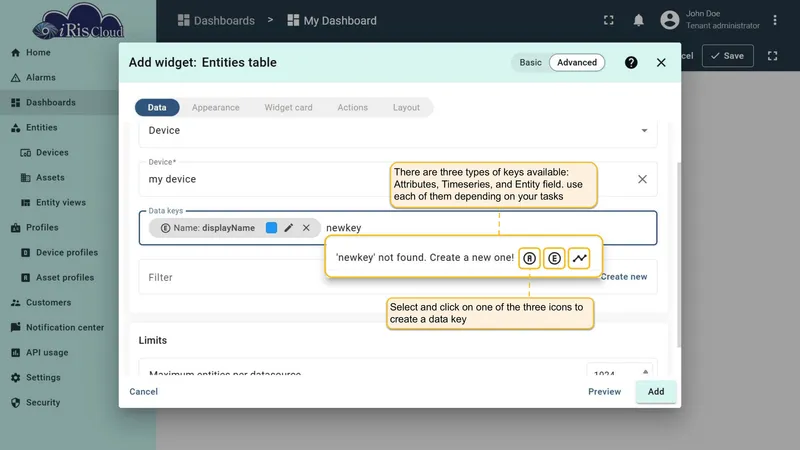Click the Dashboards breadcrumb icon

183,20
